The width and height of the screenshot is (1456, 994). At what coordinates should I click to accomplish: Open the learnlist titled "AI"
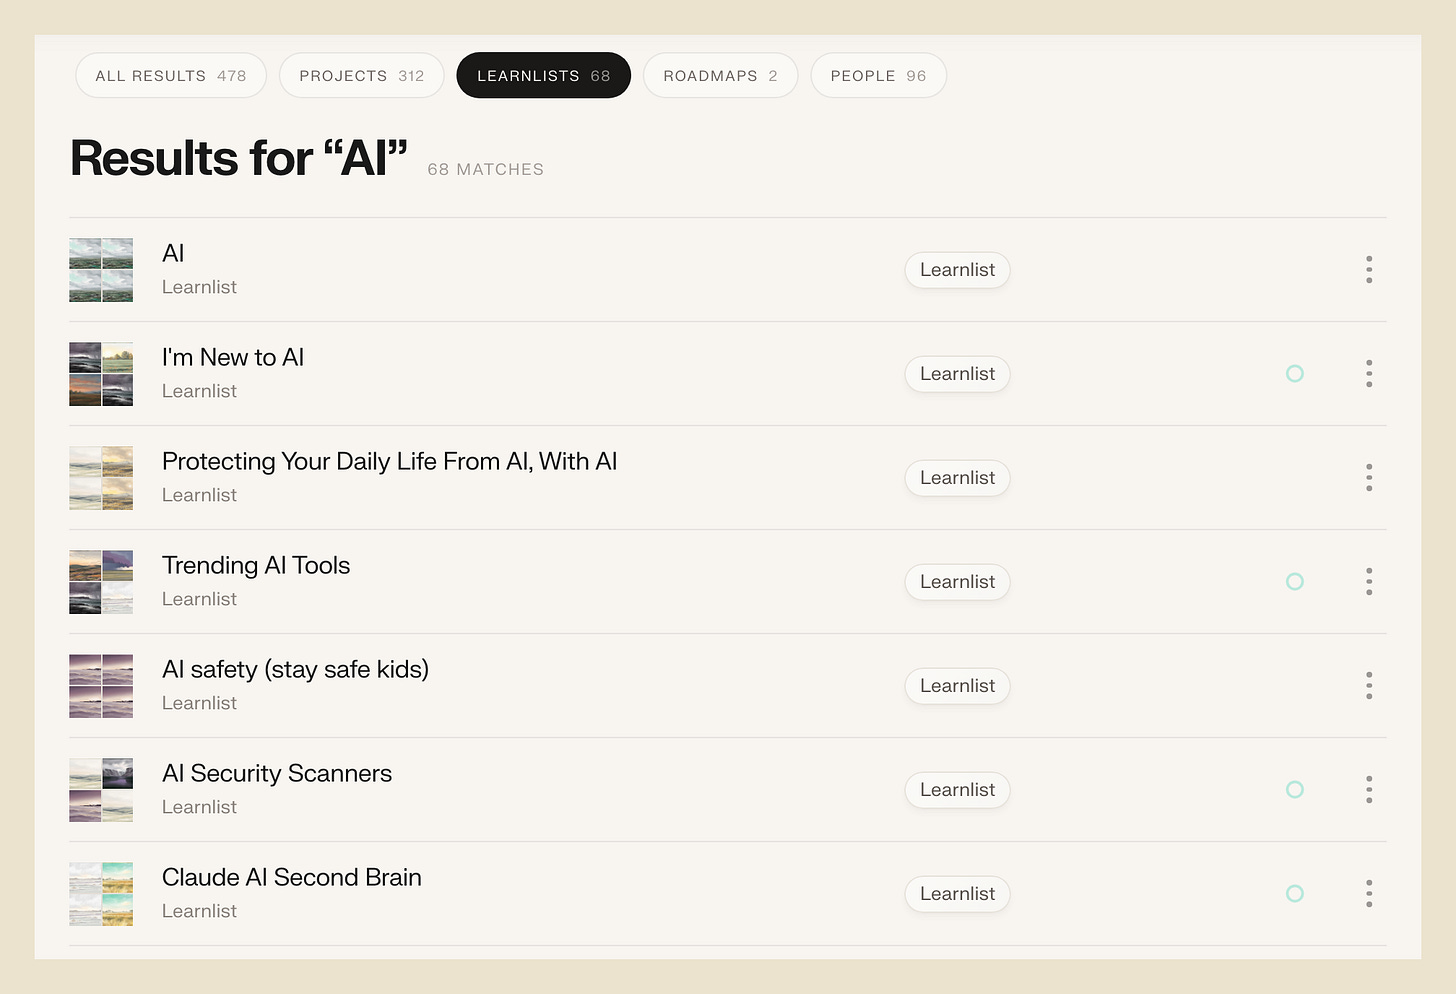click(x=173, y=254)
